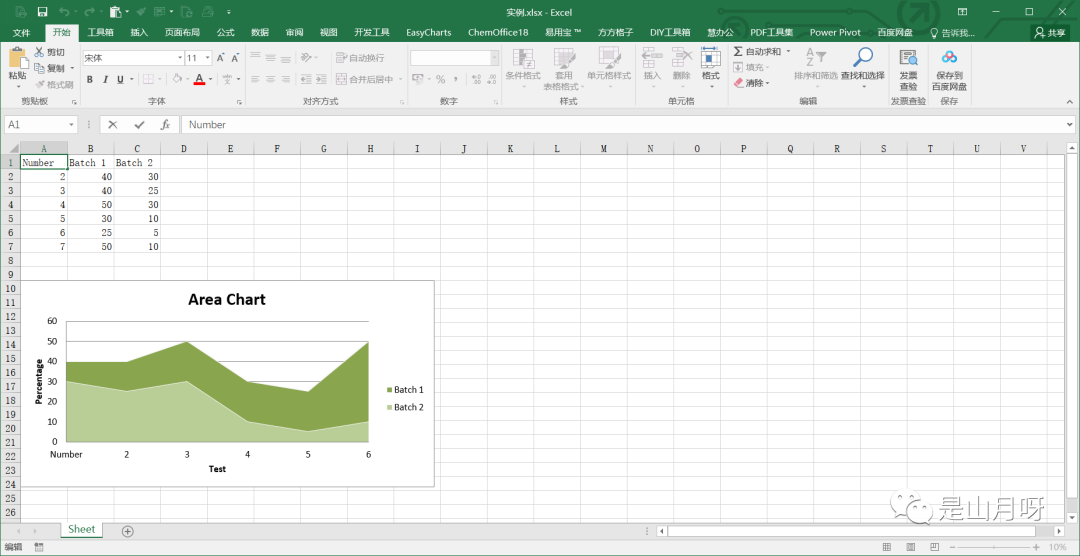Switch to the Formulas (公式) tab
Screen dimensions: 1080x556
pyautogui.click(x=225, y=32)
